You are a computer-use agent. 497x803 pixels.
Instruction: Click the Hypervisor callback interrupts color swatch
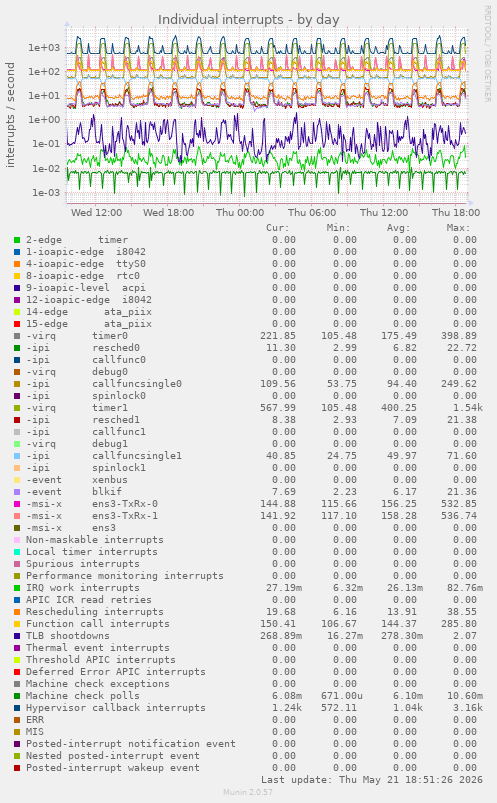(x=17, y=708)
